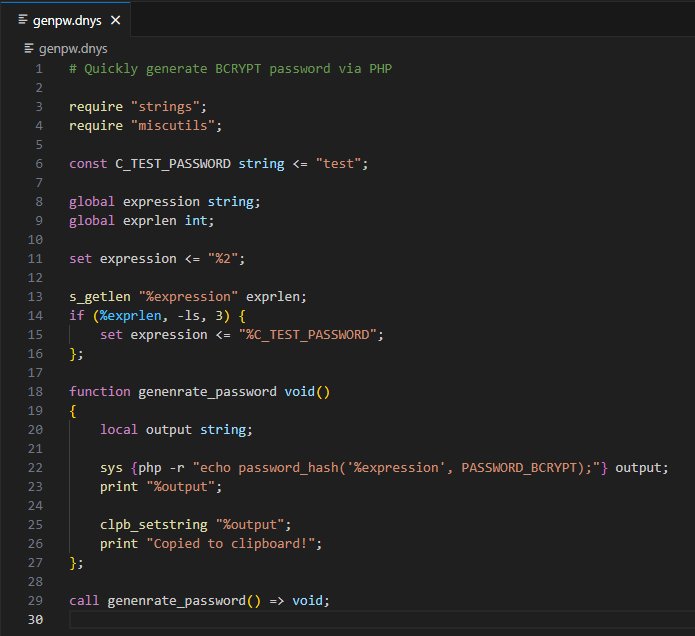
Task: Click line number 30 in the gutter
Action: pos(35,619)
